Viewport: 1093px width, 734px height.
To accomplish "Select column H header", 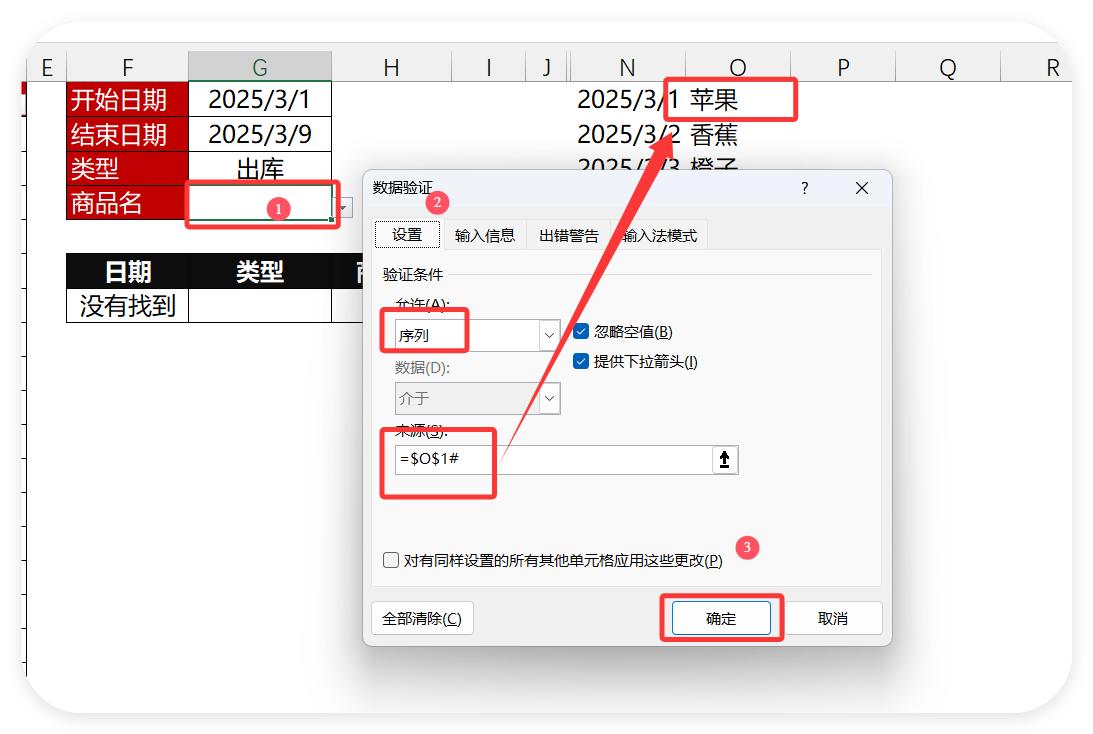I will (x=391, y=67).
